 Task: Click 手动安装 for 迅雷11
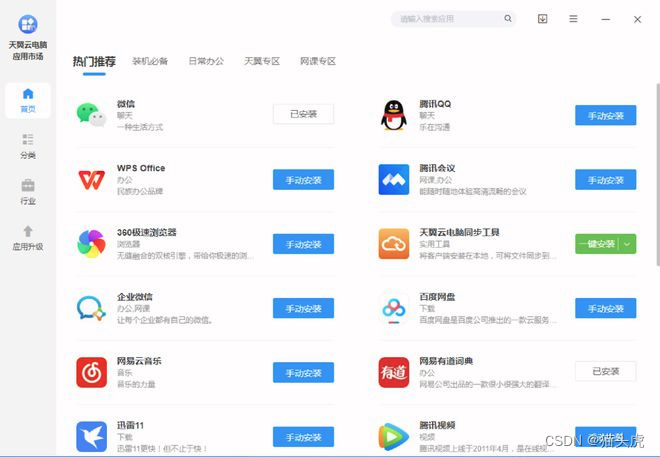click(303, 437)
